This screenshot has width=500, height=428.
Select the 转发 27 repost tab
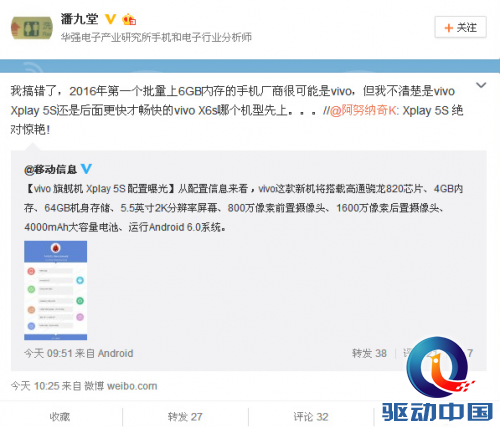click(x=185, y=417)
